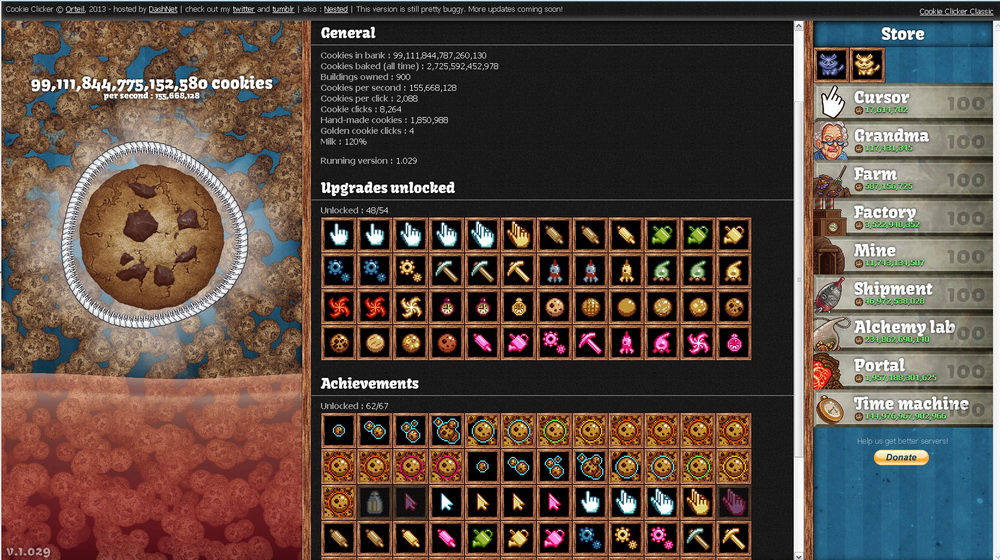Select the pink rocket upgrade icon

[x=624, y=343]
